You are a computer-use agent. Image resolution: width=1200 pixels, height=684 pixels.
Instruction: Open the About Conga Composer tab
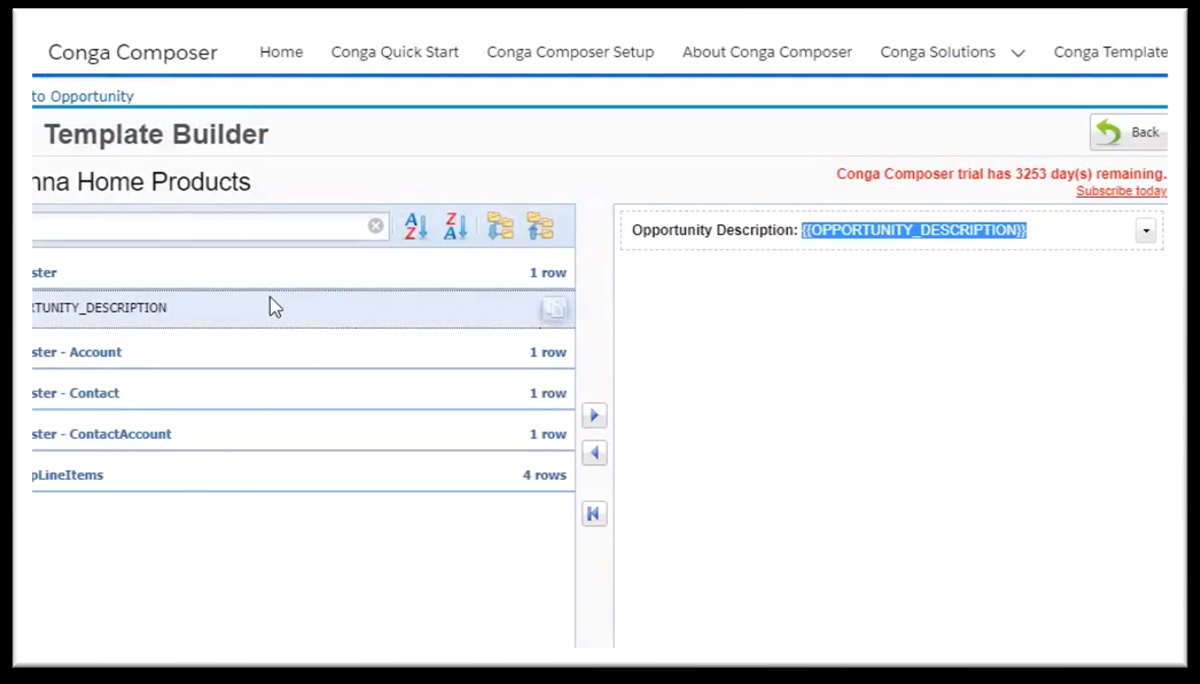click(767, 52)
